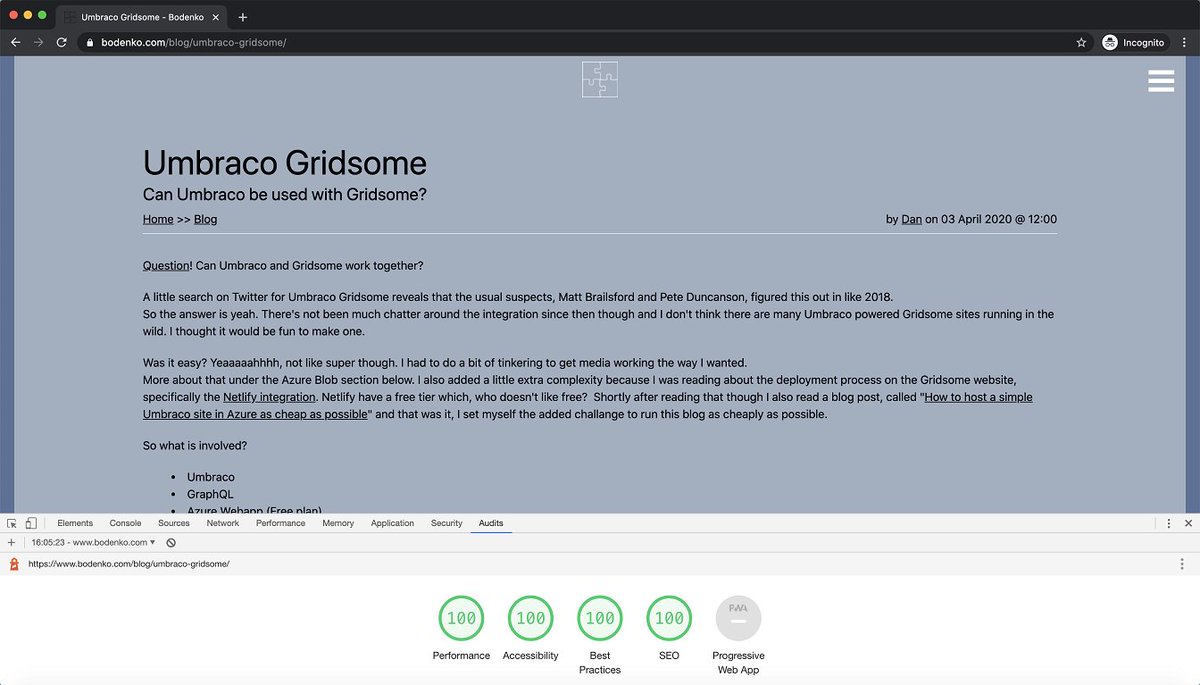View Progressive Web App badge
The height and width of the screenshot is (685, 1200).
tap(738, 618)
